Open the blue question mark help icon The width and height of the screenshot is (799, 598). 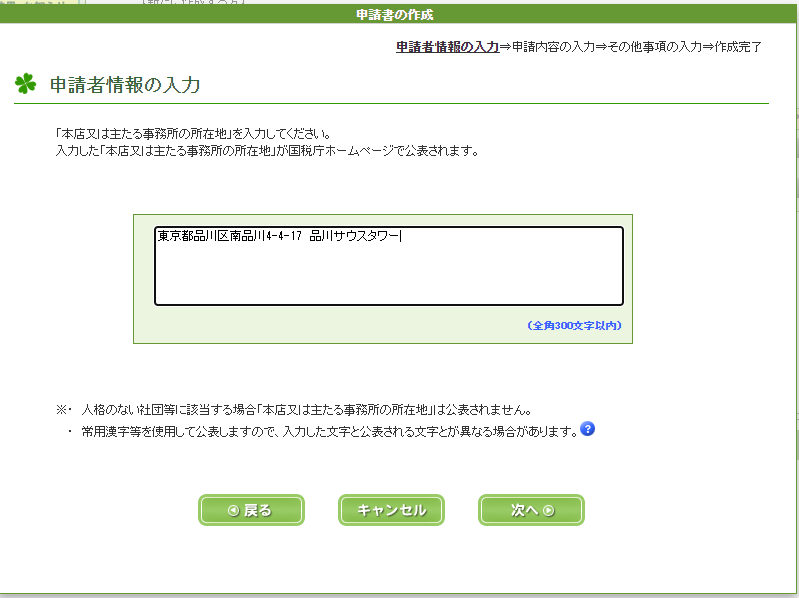click(588, 429)
